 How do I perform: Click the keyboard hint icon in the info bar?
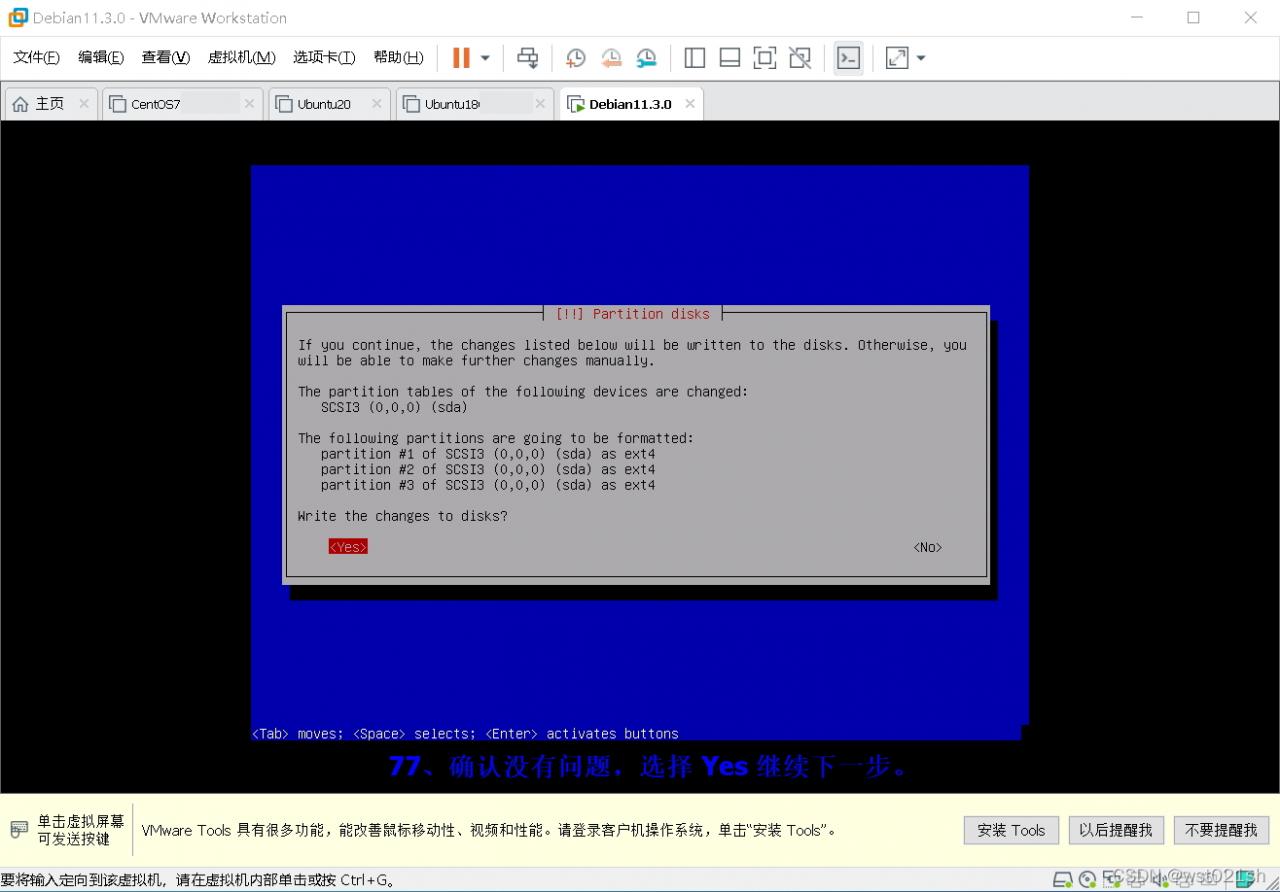tap(19, 830)
